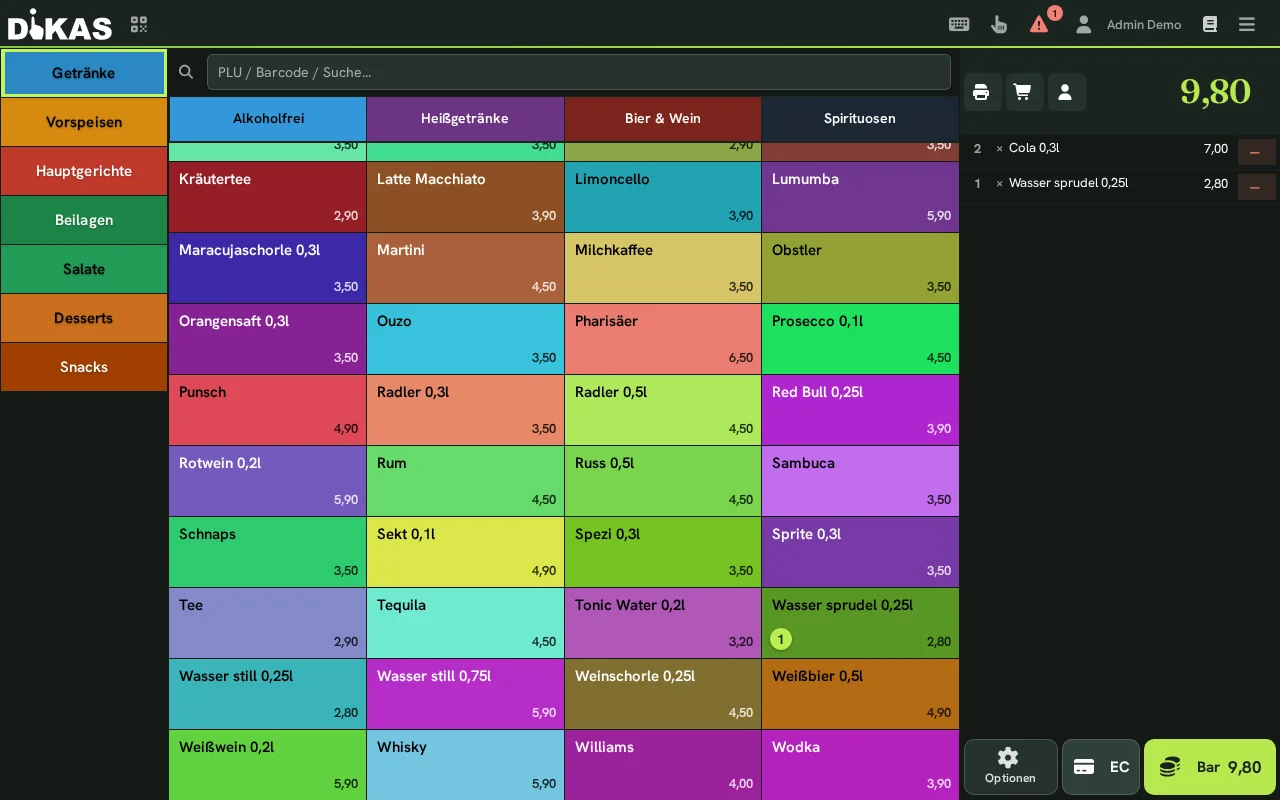
Task: Click the shopping cart icon
Action: point(1023,92)
